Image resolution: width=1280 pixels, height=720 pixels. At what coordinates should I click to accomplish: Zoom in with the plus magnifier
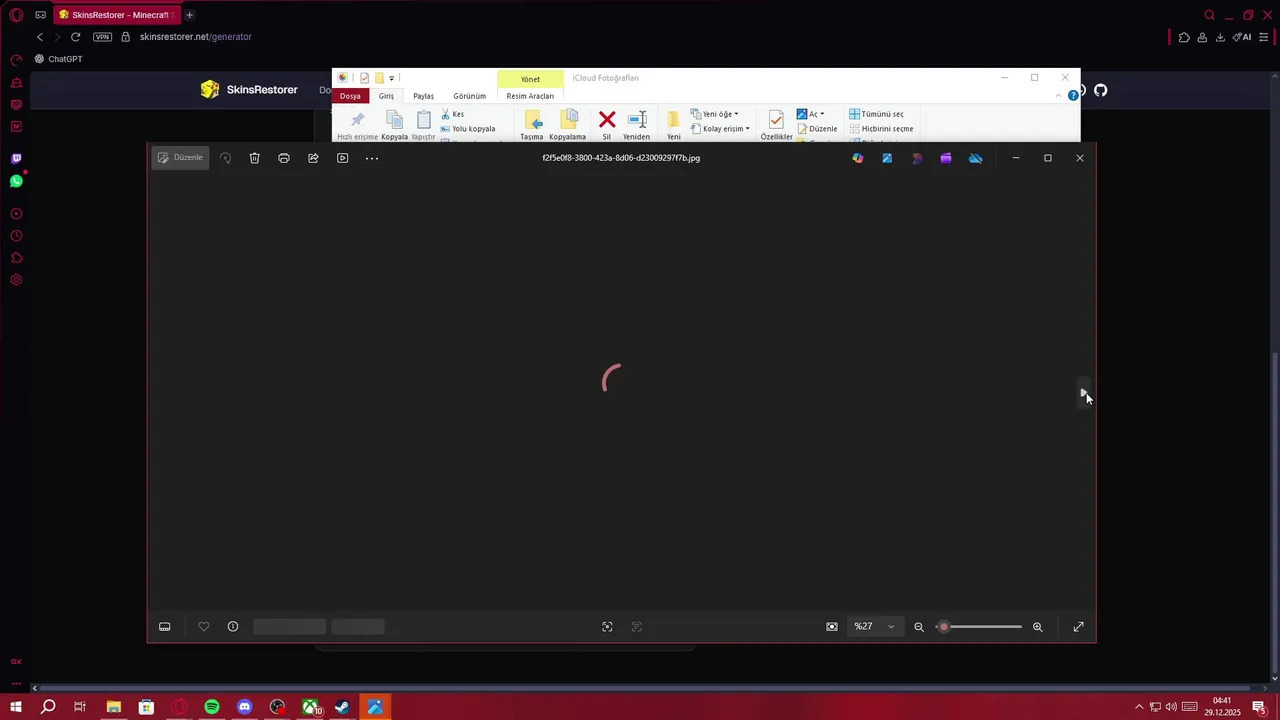click(x=1038, y=627)
